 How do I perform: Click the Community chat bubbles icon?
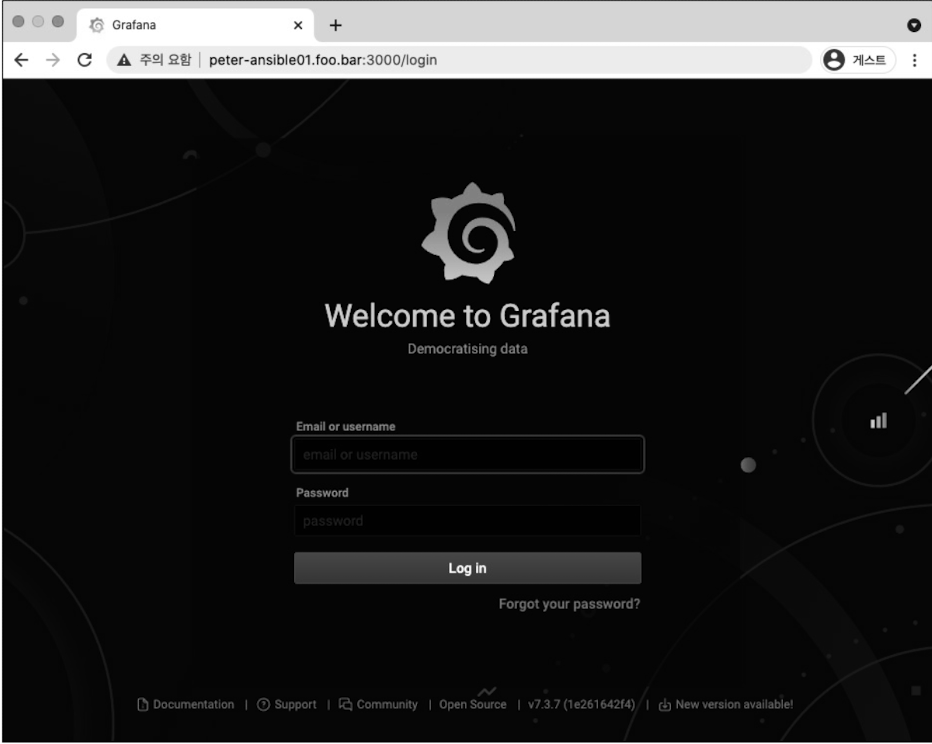tap(345, 704)
